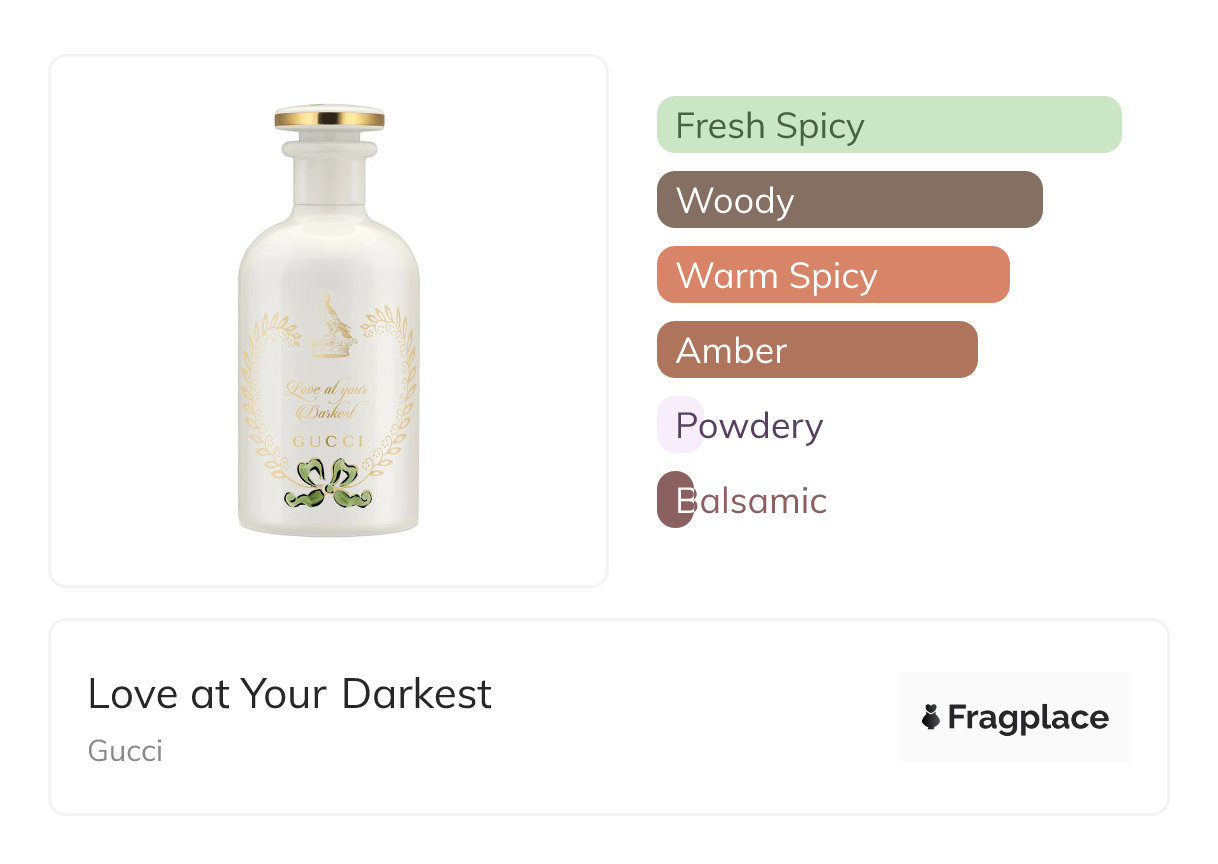The height and width of the screenshot is (864, 1218).
Task: Open the Fragplace wordmark link
Action: [1027, 717]
